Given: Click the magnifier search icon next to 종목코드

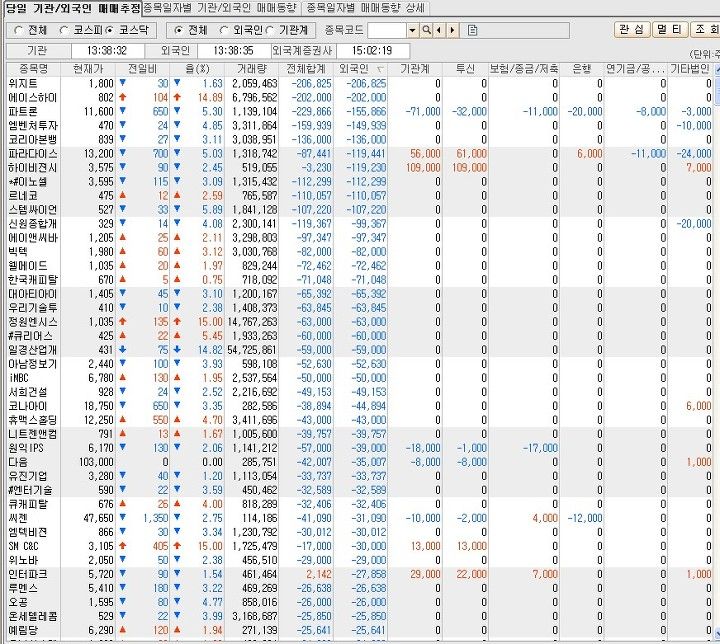Looking at the screenshot, I should (x=427, y=30).
